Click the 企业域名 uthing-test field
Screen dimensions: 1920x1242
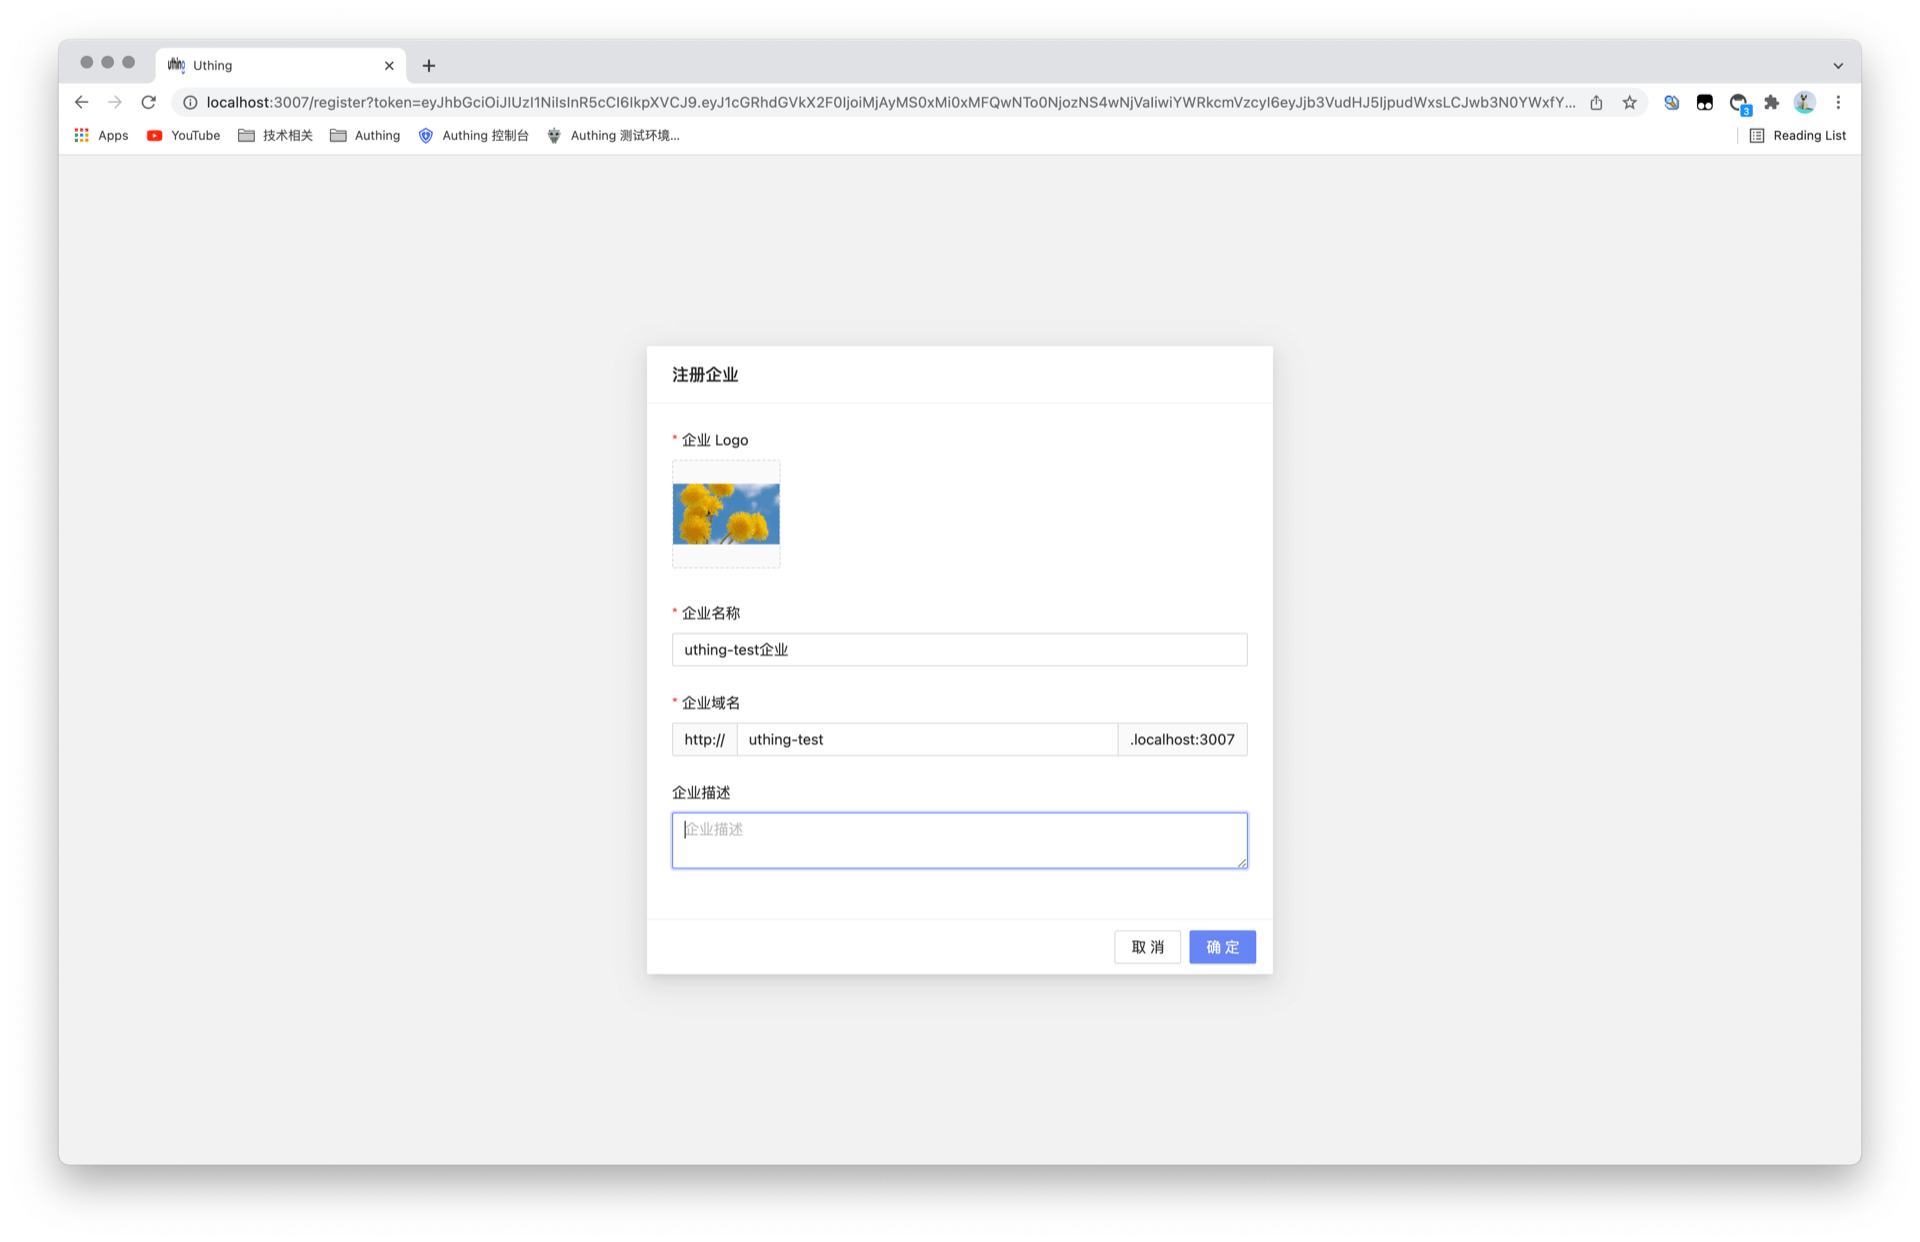(x=926, y=739)
